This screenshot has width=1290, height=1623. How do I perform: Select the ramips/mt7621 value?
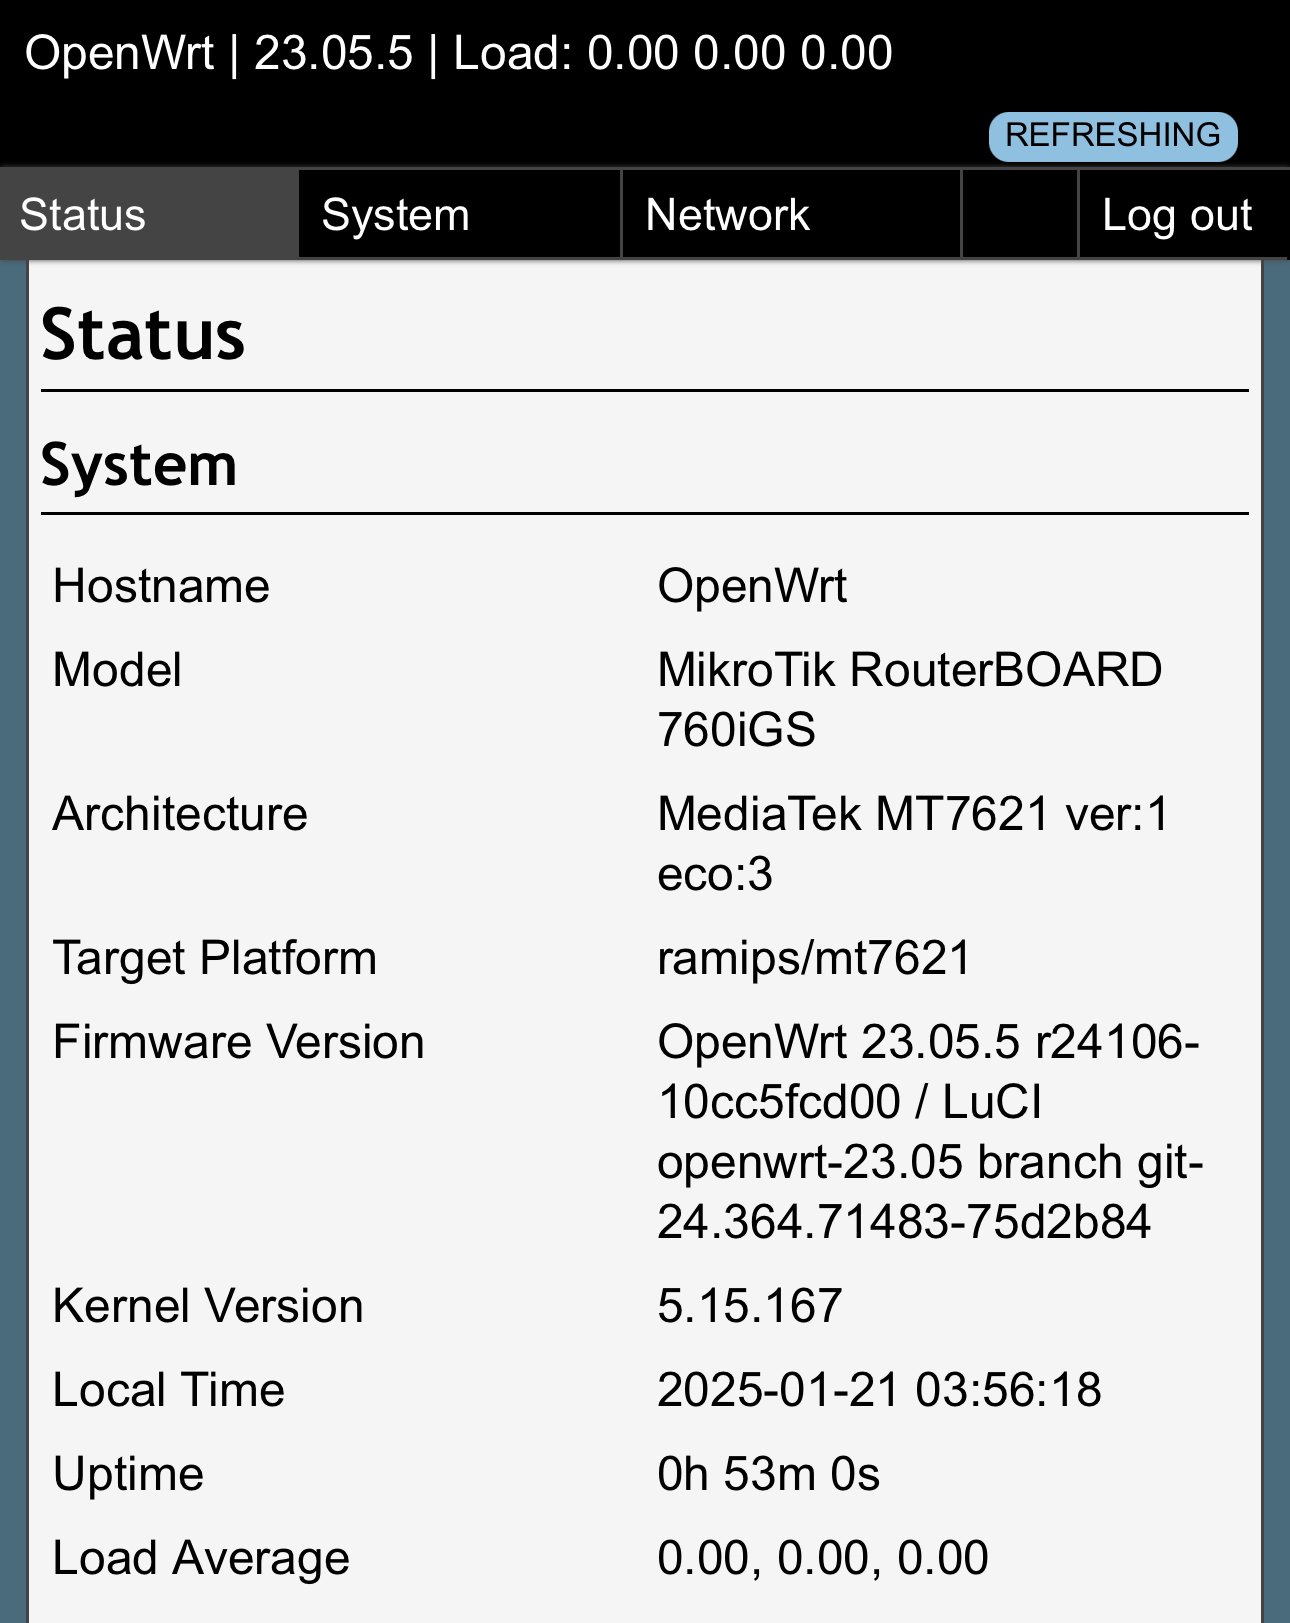814,958
